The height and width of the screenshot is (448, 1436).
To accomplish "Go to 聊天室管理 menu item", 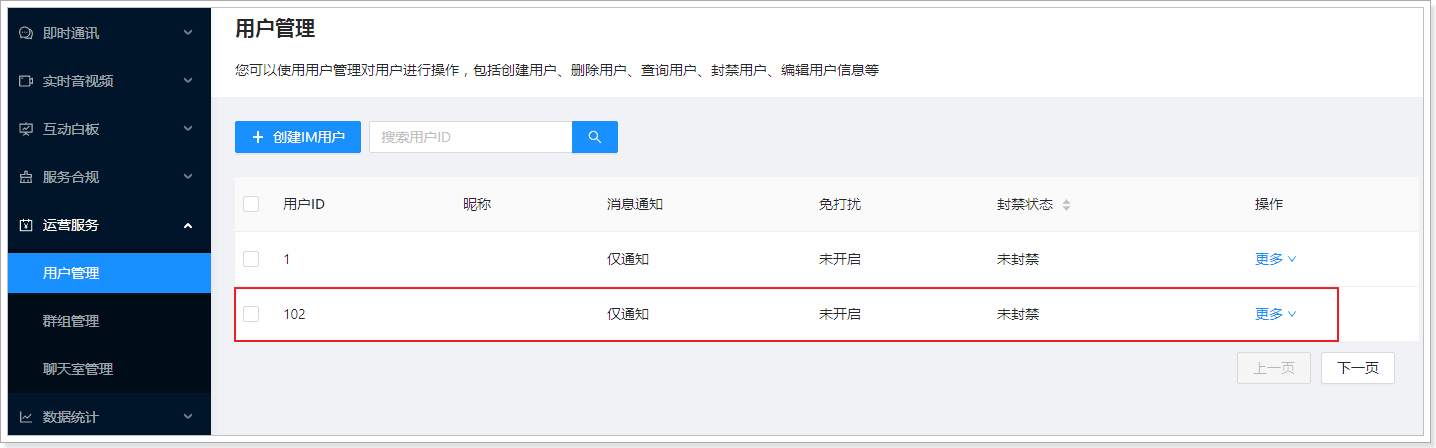I will click(78, 369).
